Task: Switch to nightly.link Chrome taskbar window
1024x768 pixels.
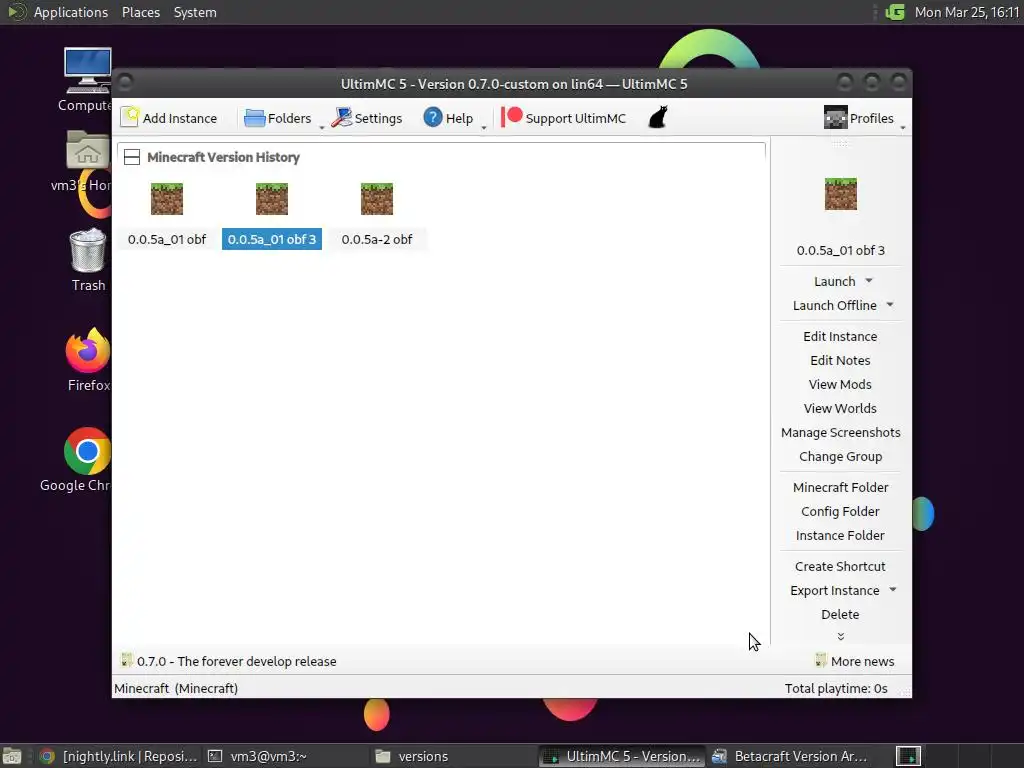Action: click(x=118, y=756)
